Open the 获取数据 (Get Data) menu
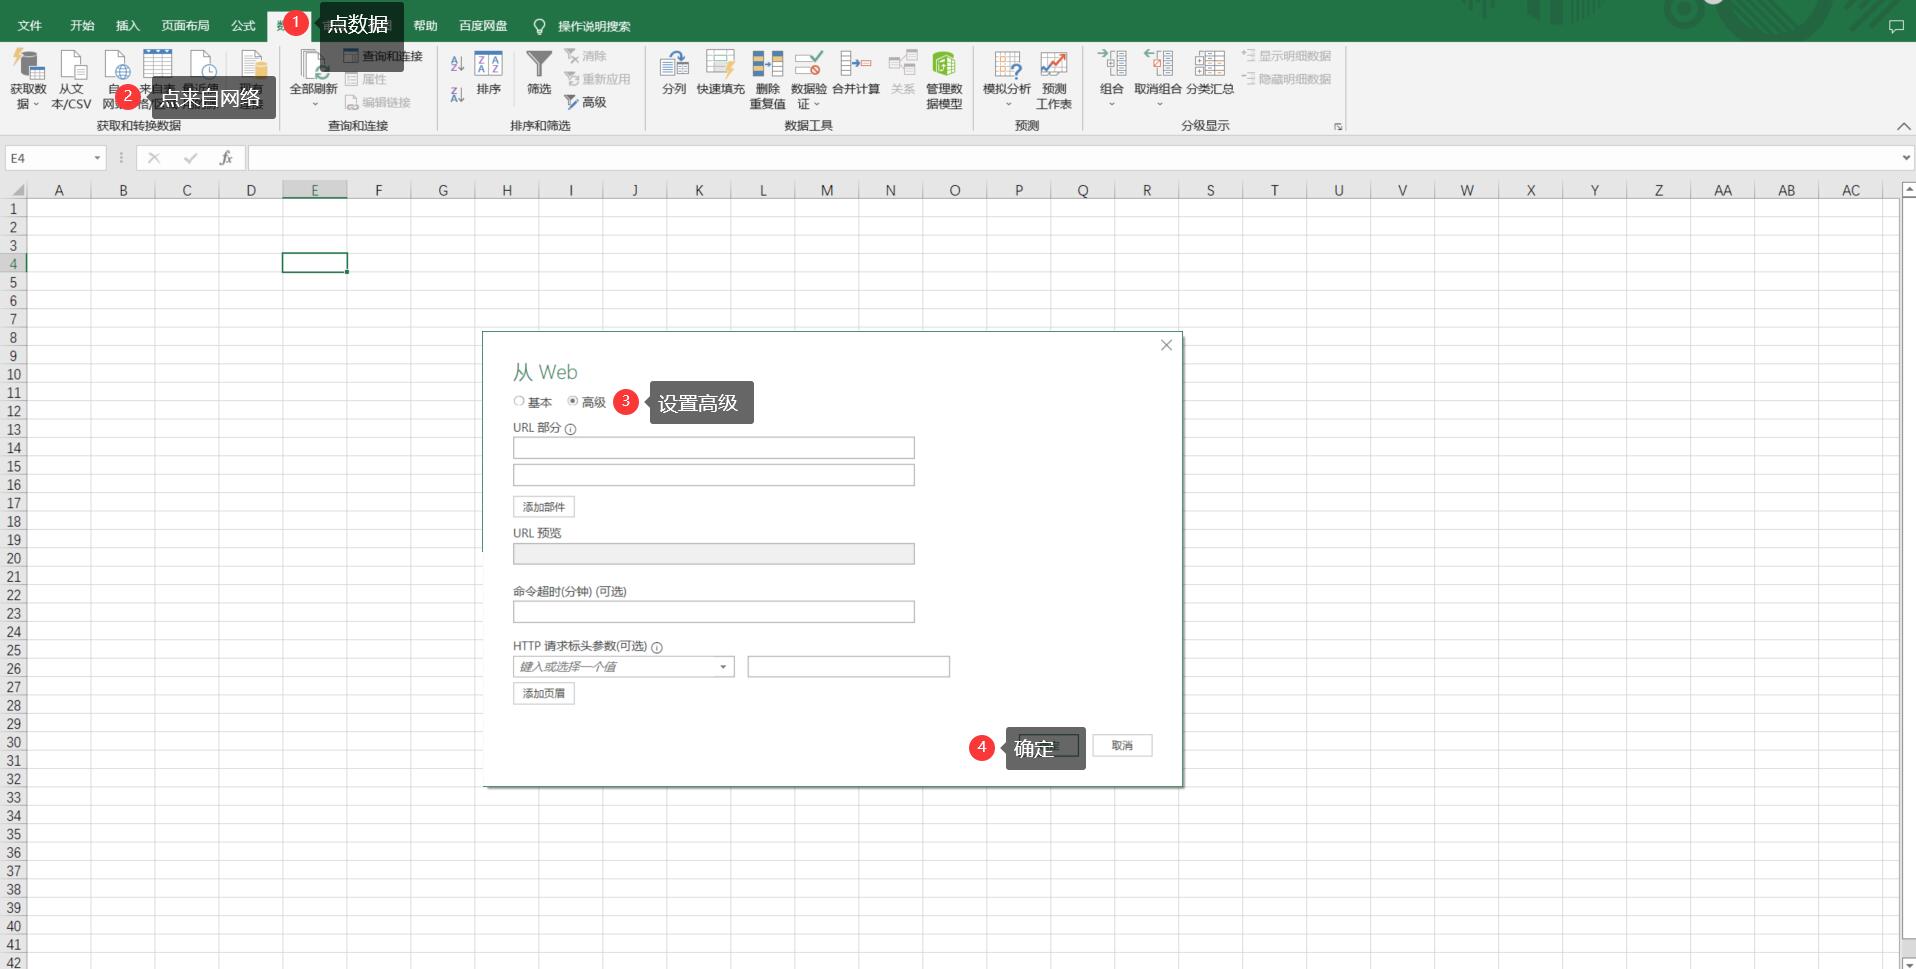Screen dimensions: 1916x969 click(28, 78)
